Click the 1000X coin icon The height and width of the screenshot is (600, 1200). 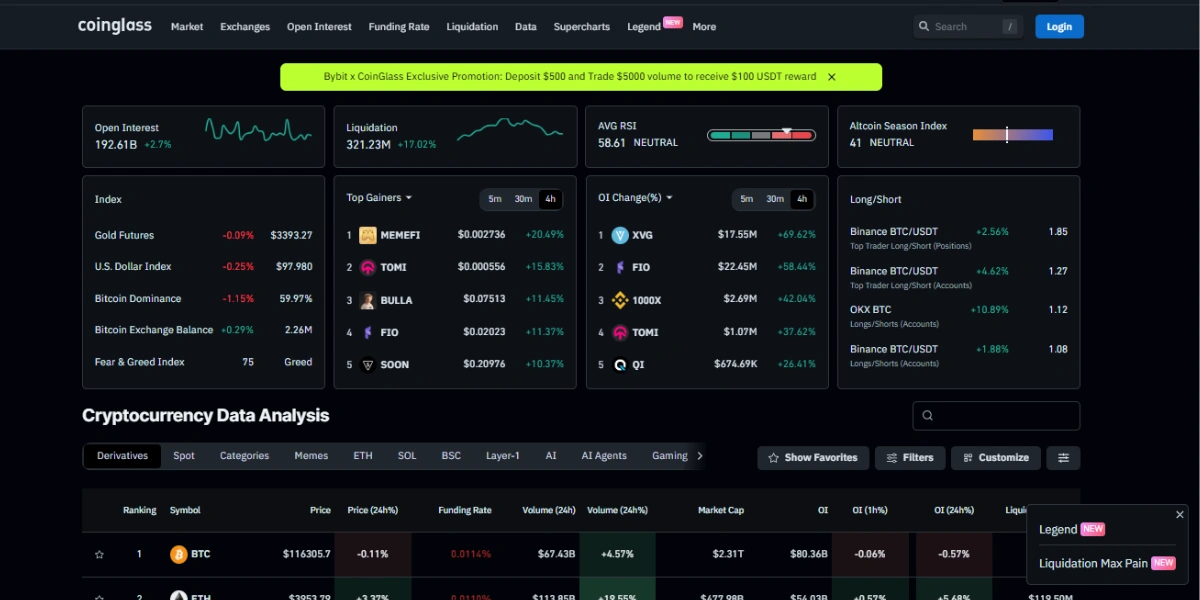pos(620,300)
